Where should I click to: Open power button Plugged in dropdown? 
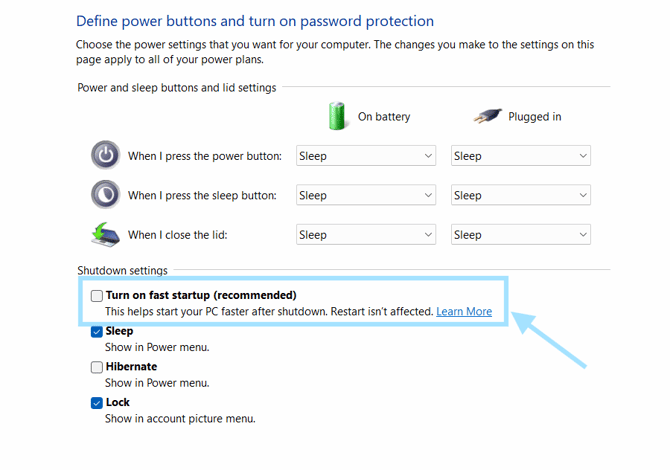pos(520,156)
